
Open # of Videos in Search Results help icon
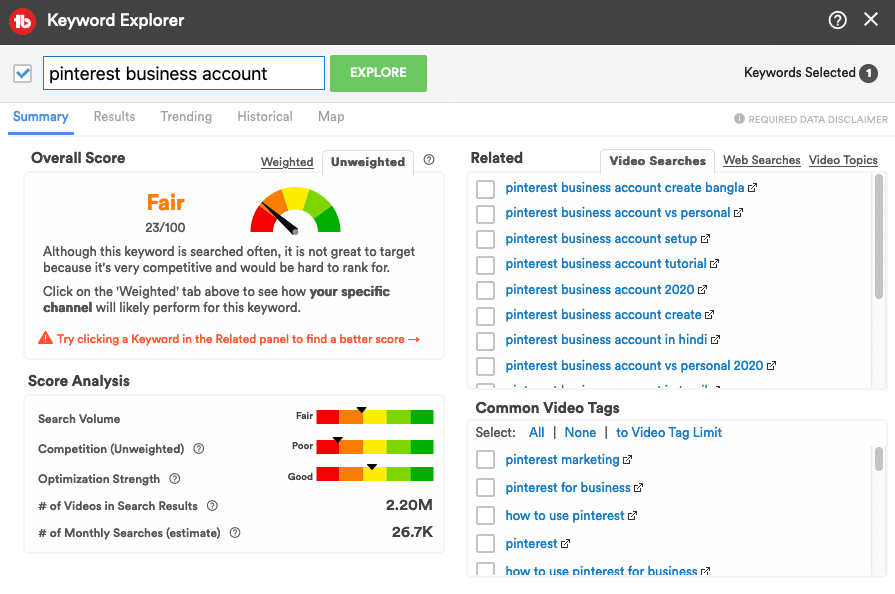(212, 506)
